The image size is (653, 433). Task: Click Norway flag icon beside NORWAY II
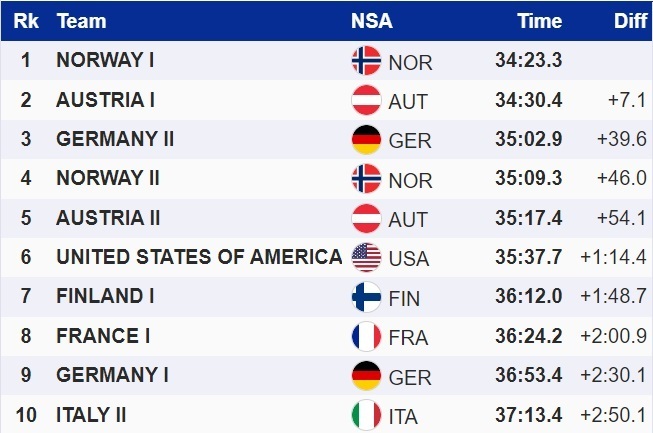(367, 179)
